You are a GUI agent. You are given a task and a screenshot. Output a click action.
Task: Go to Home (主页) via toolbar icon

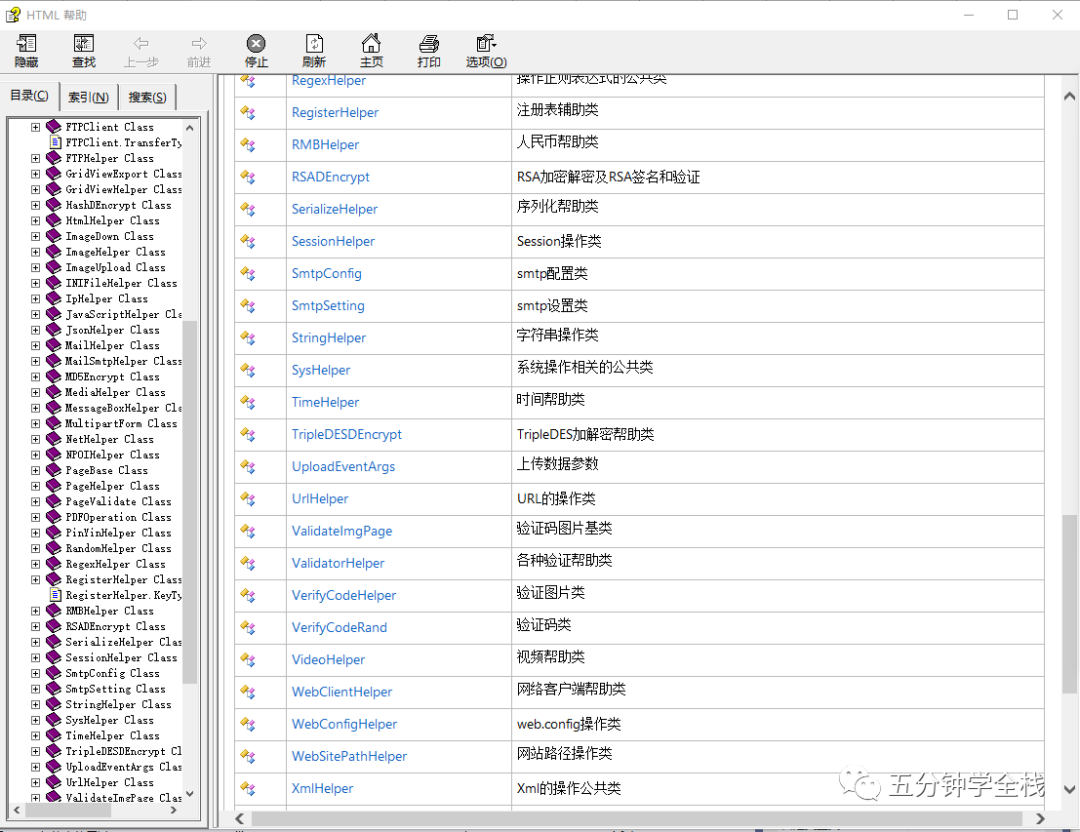click(x=371, y=51)
